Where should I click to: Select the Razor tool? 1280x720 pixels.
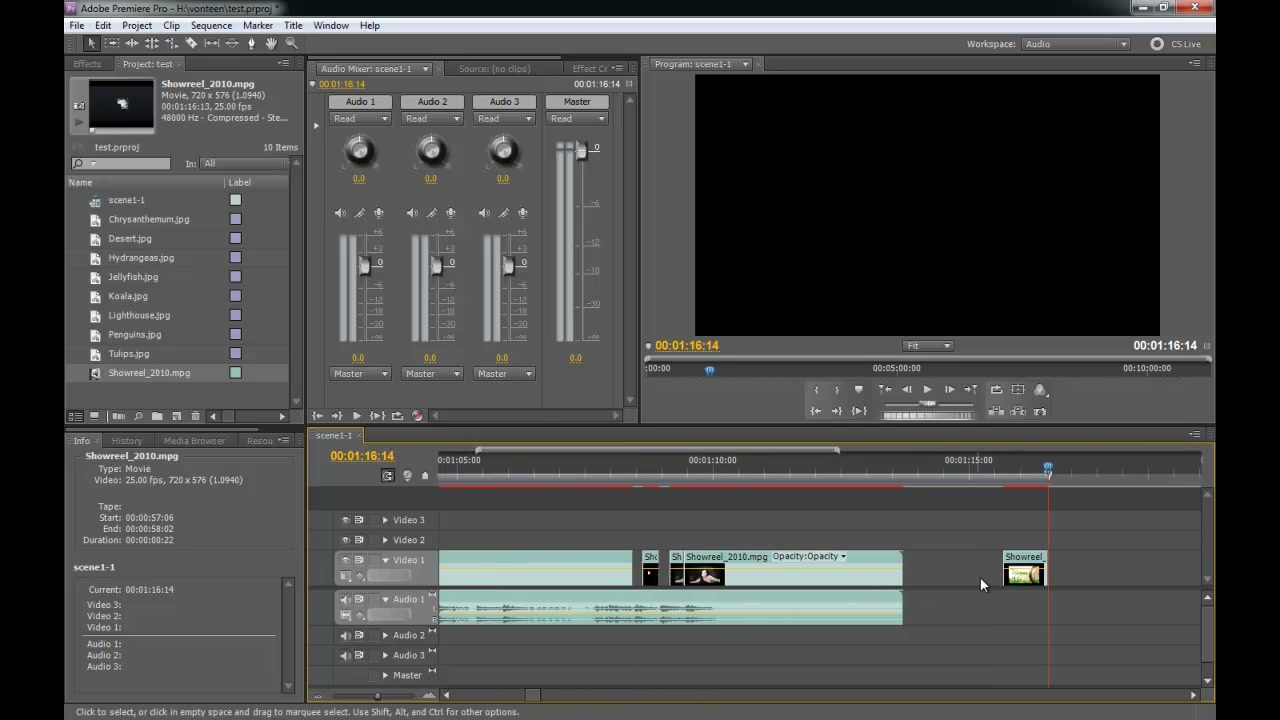pos(191,44)
